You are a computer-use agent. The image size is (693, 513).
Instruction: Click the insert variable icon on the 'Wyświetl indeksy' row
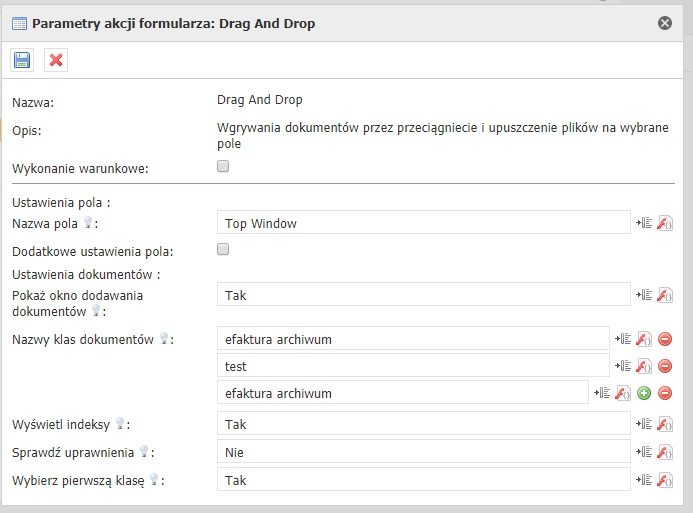coord(645,424)
